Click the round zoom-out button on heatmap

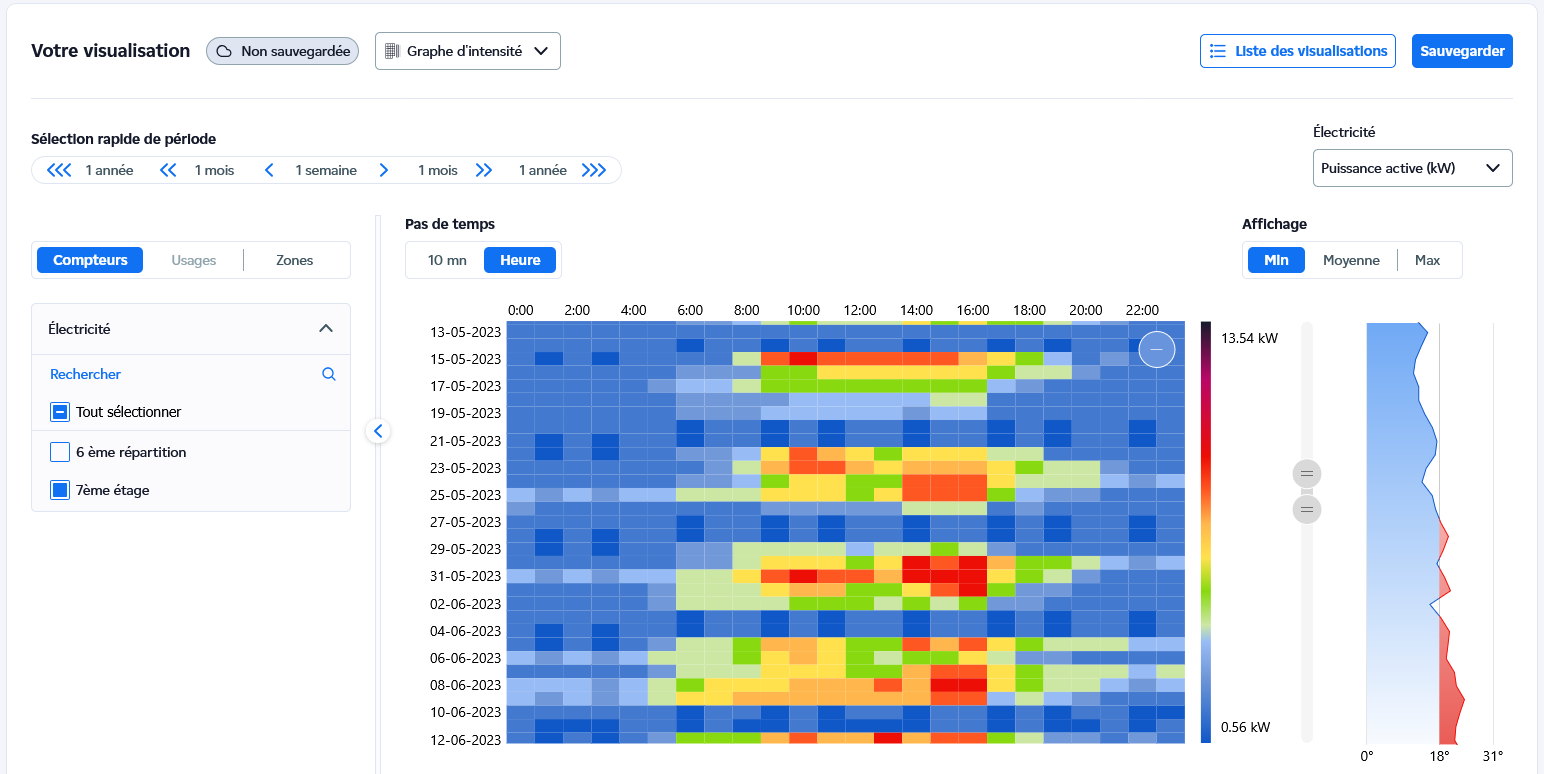[x=1157, y=349]
